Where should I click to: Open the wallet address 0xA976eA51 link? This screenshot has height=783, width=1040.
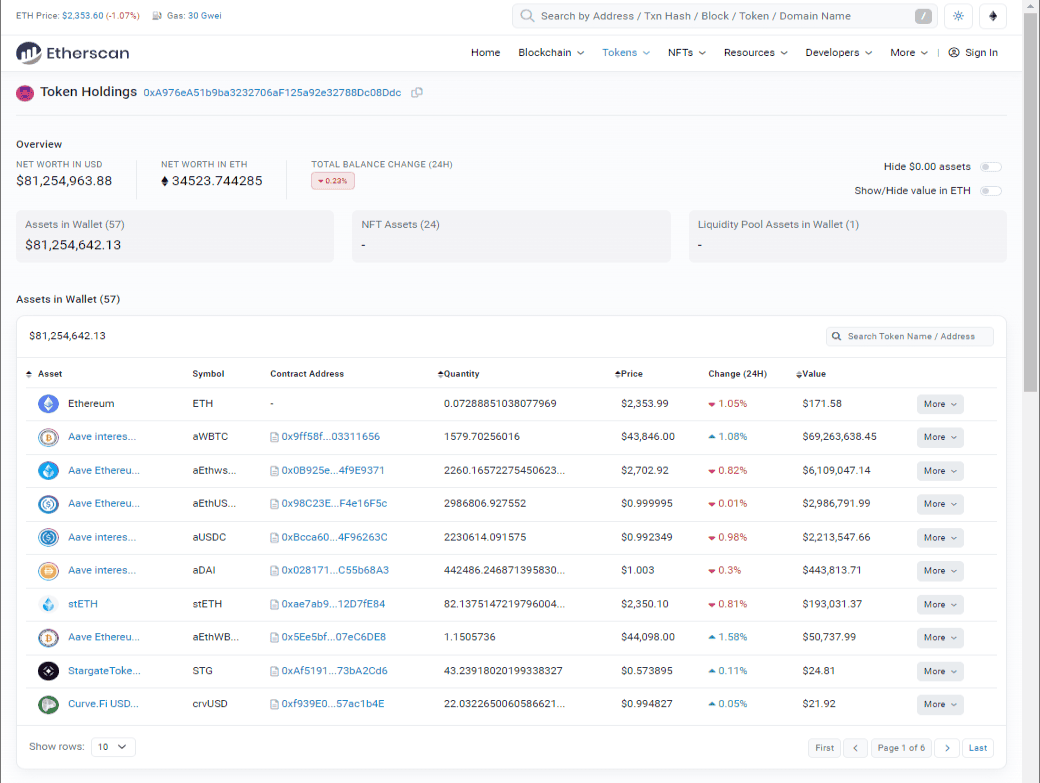(272, 93)
